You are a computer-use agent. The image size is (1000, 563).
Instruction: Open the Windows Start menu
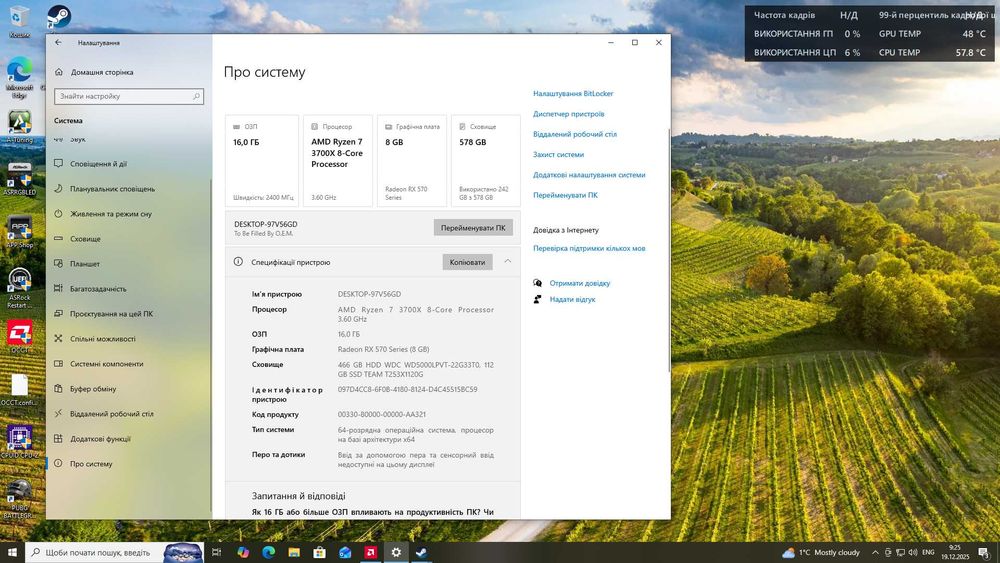[11, 552]
